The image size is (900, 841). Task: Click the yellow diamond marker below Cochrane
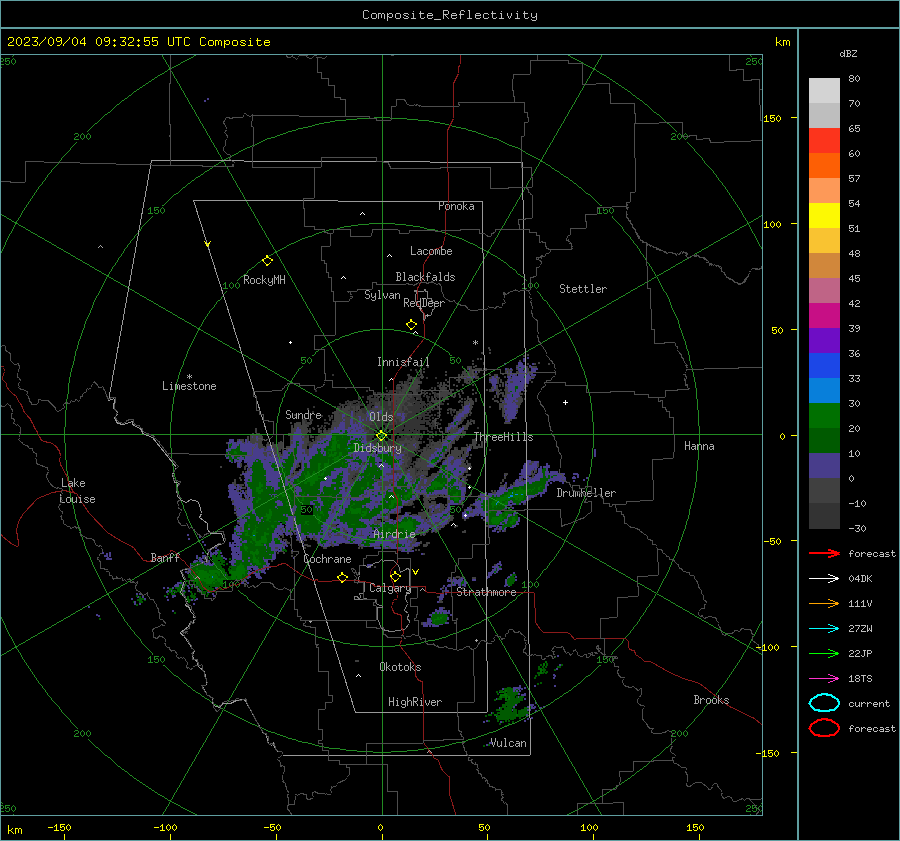(x=342, y=577)
